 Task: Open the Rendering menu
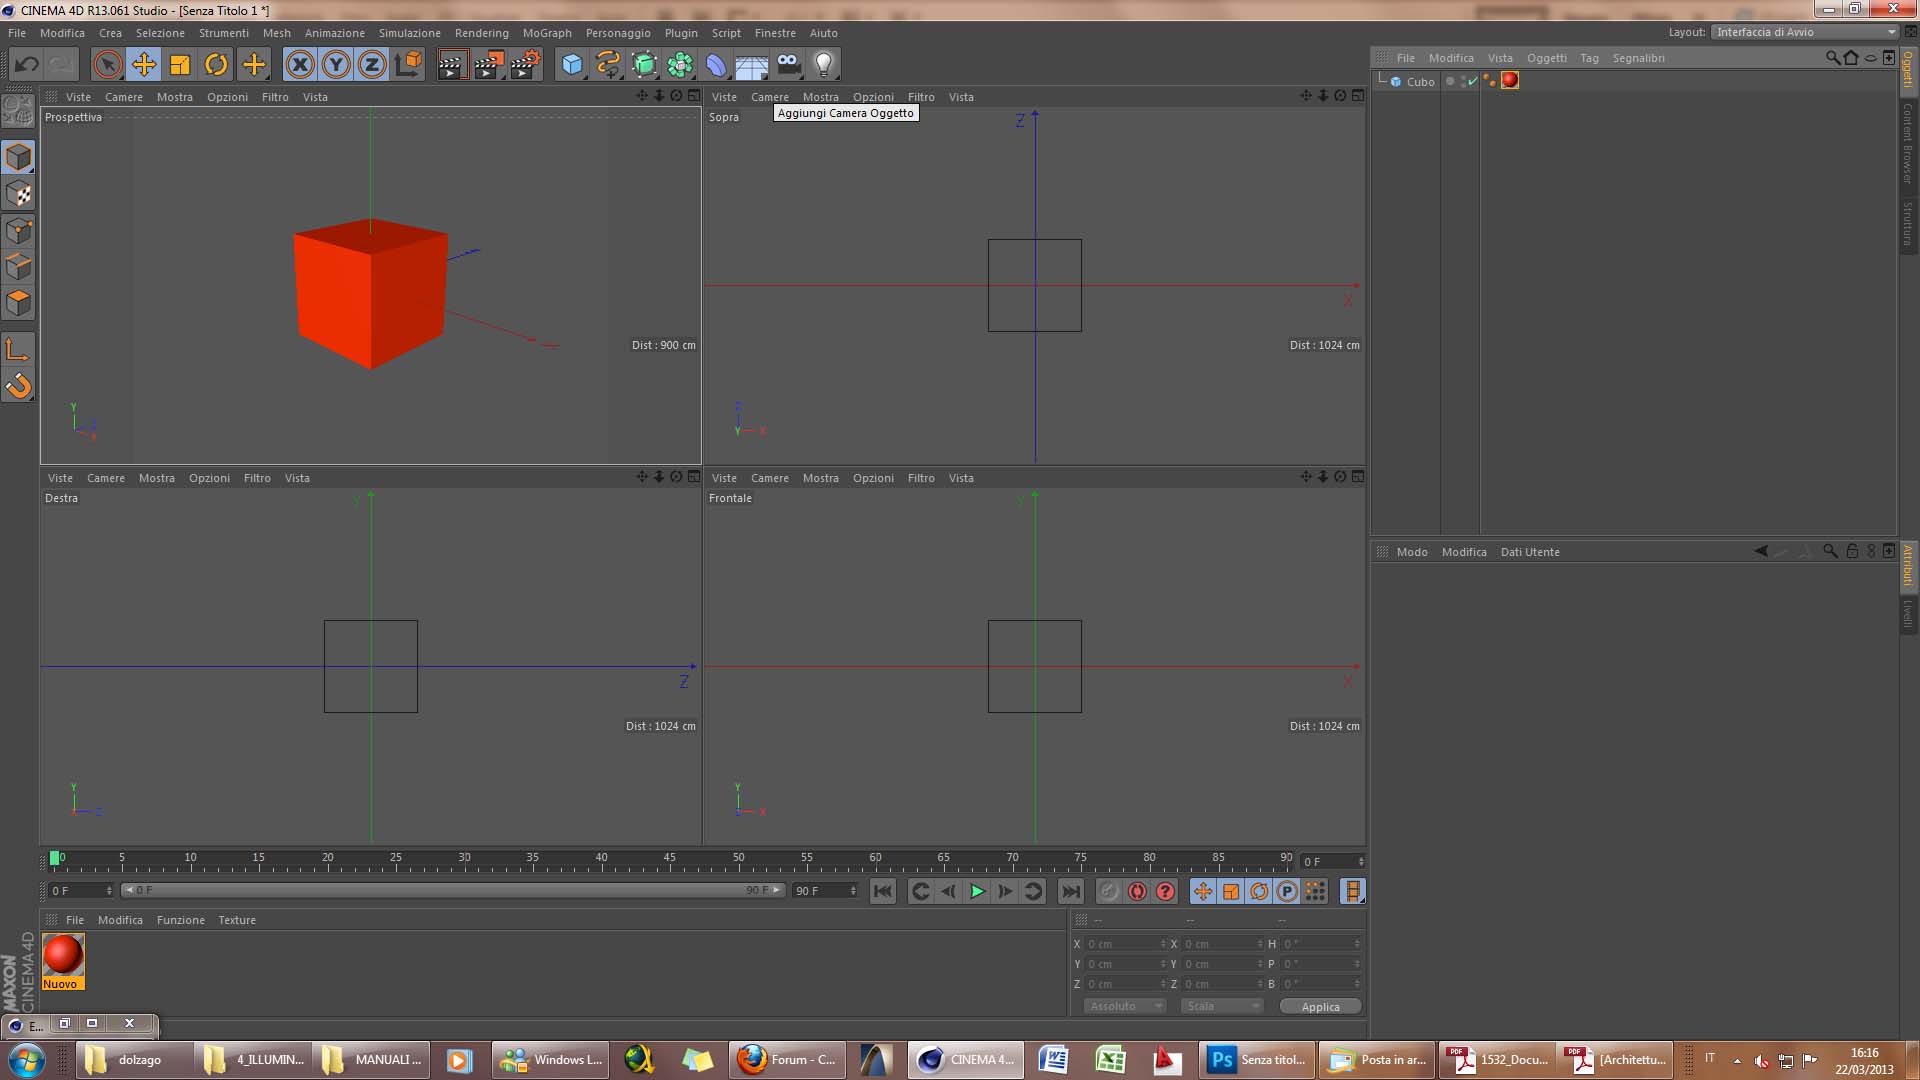481,33
